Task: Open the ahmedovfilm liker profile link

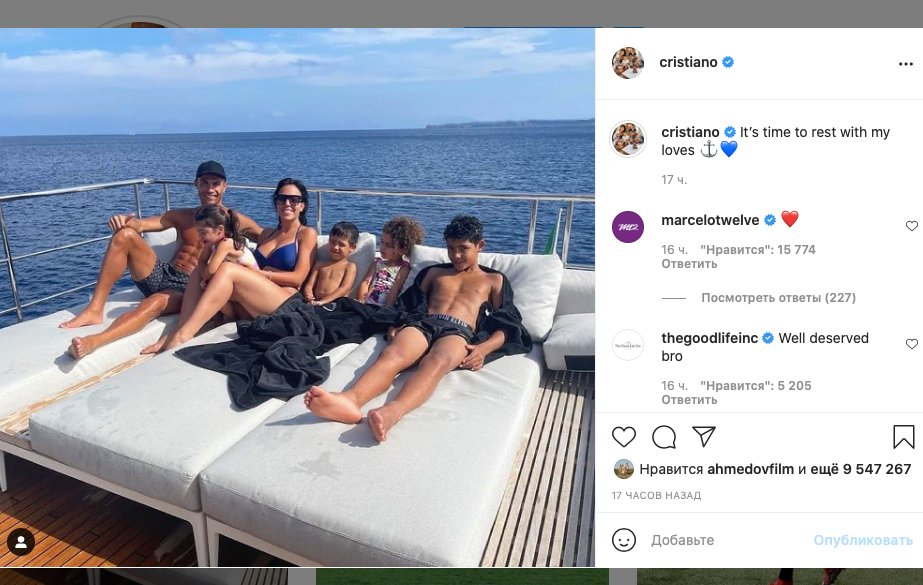Action: click(x=750, y=469)
